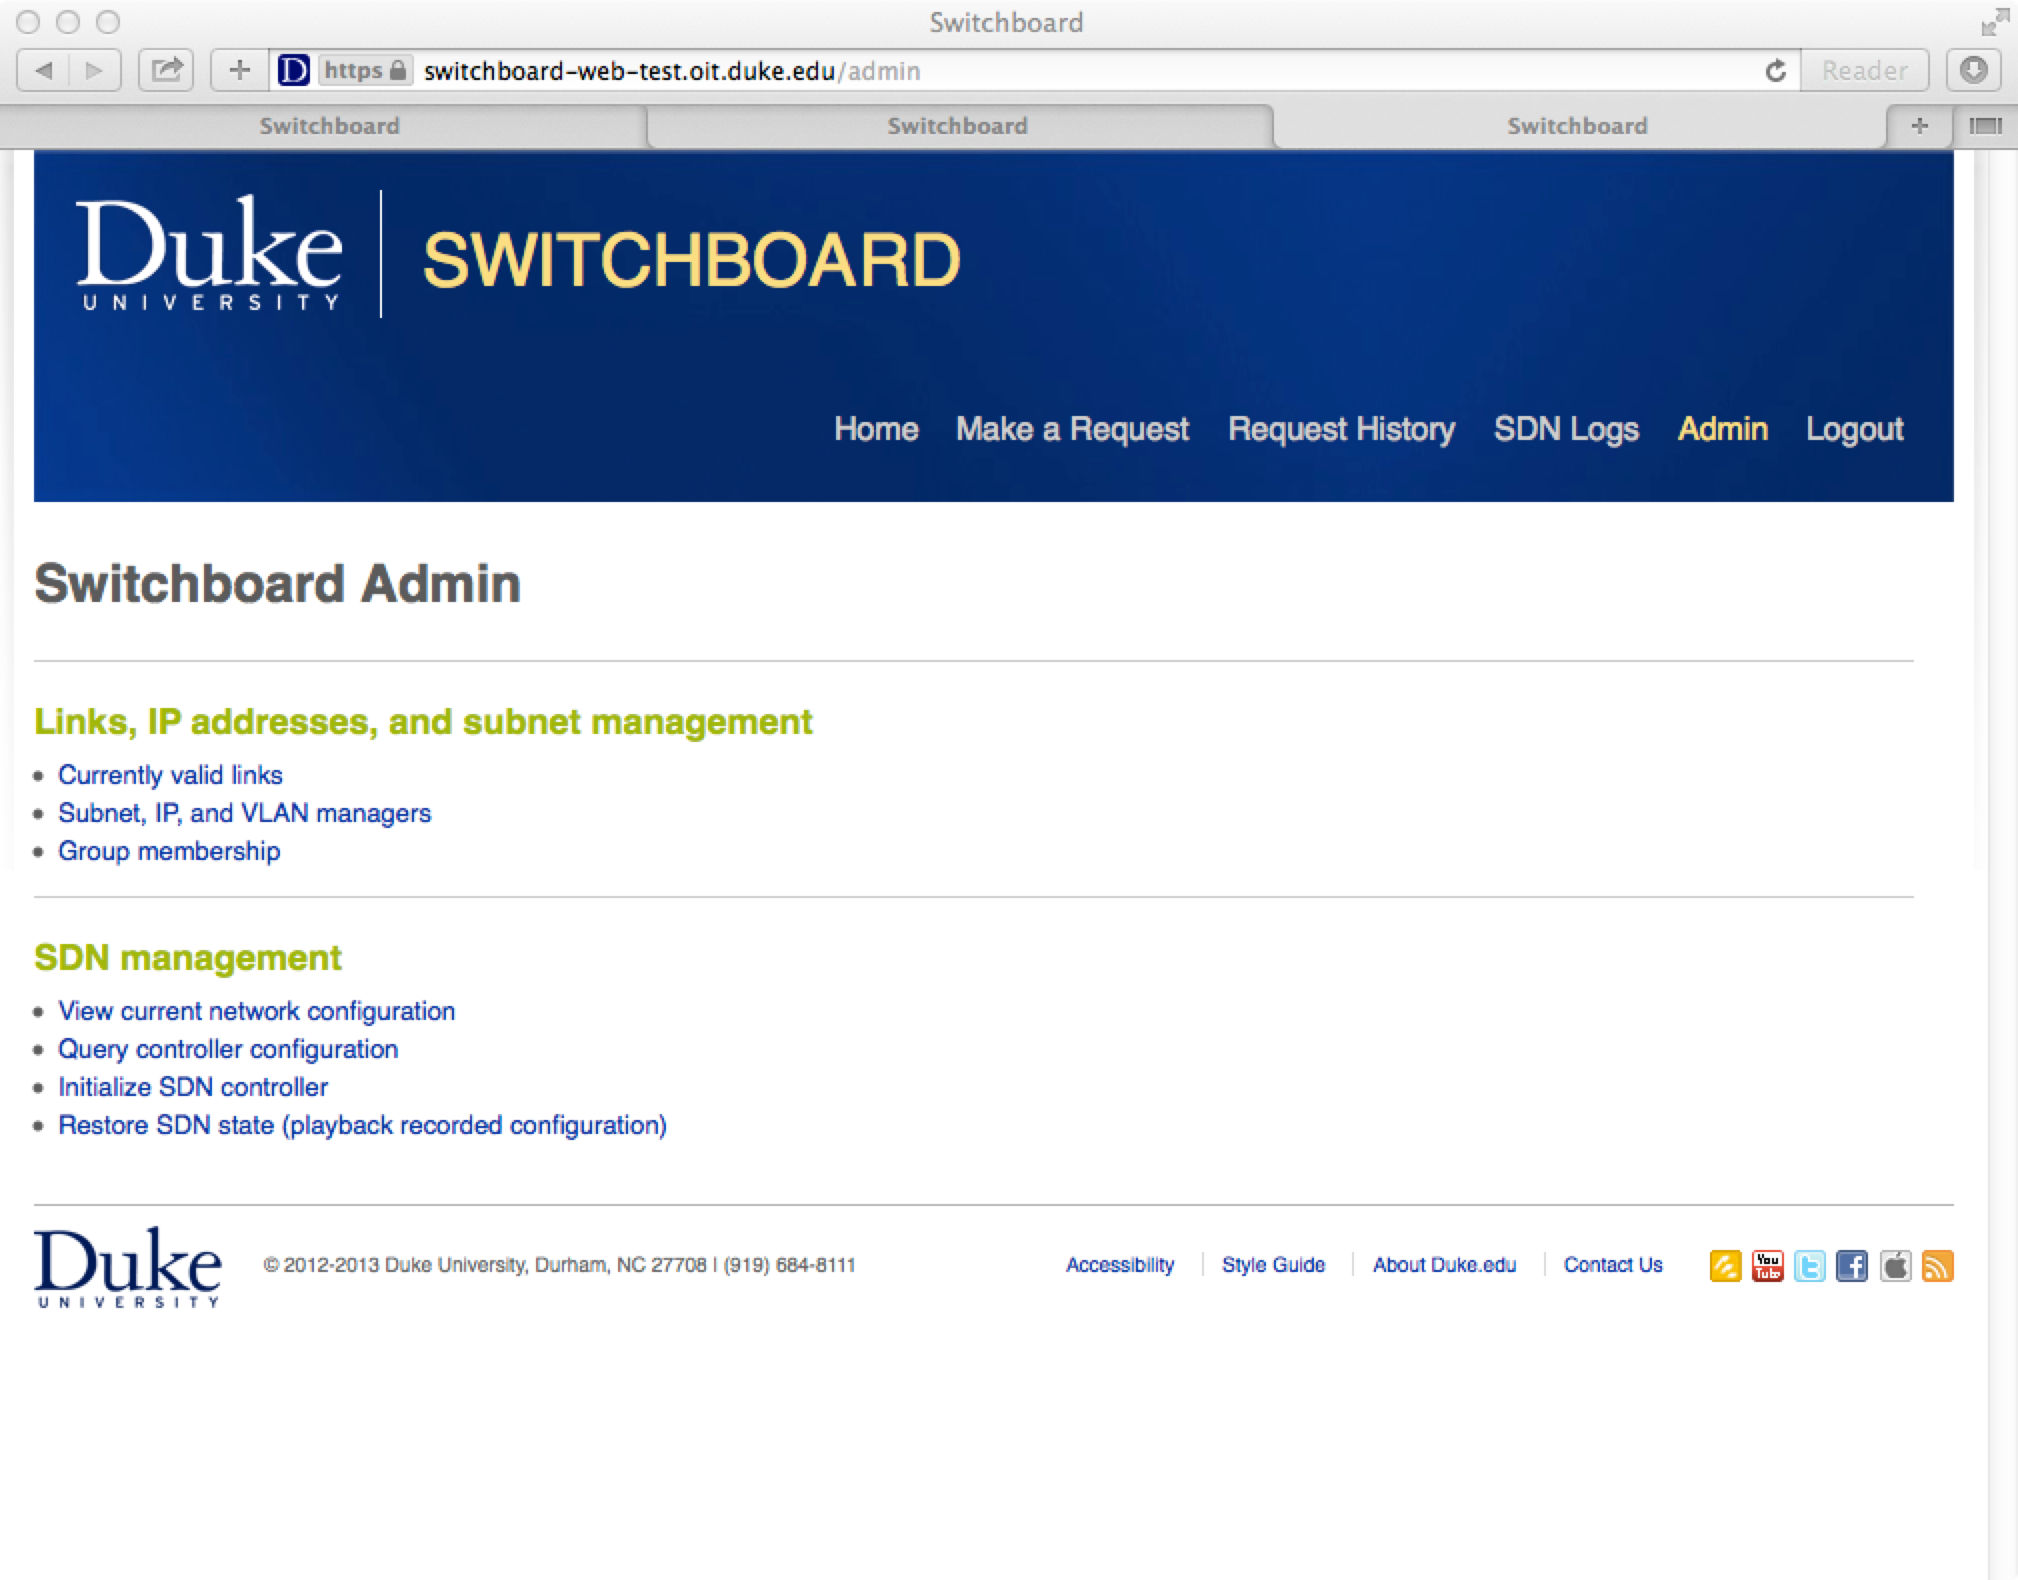Open the YouTube icon in the footer

[x=1768, y=1266]
